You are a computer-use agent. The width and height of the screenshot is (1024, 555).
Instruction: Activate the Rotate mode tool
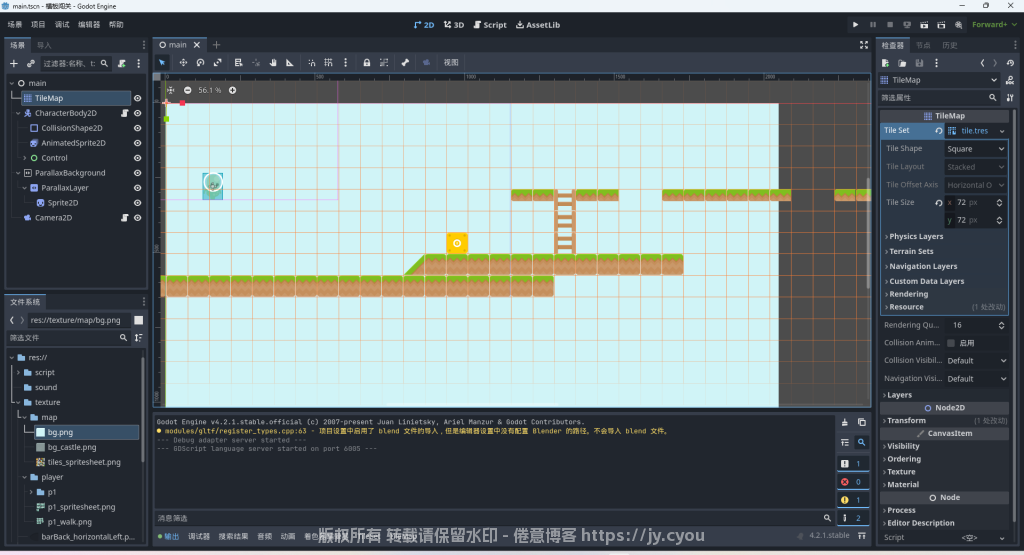(x=200, y=62)
